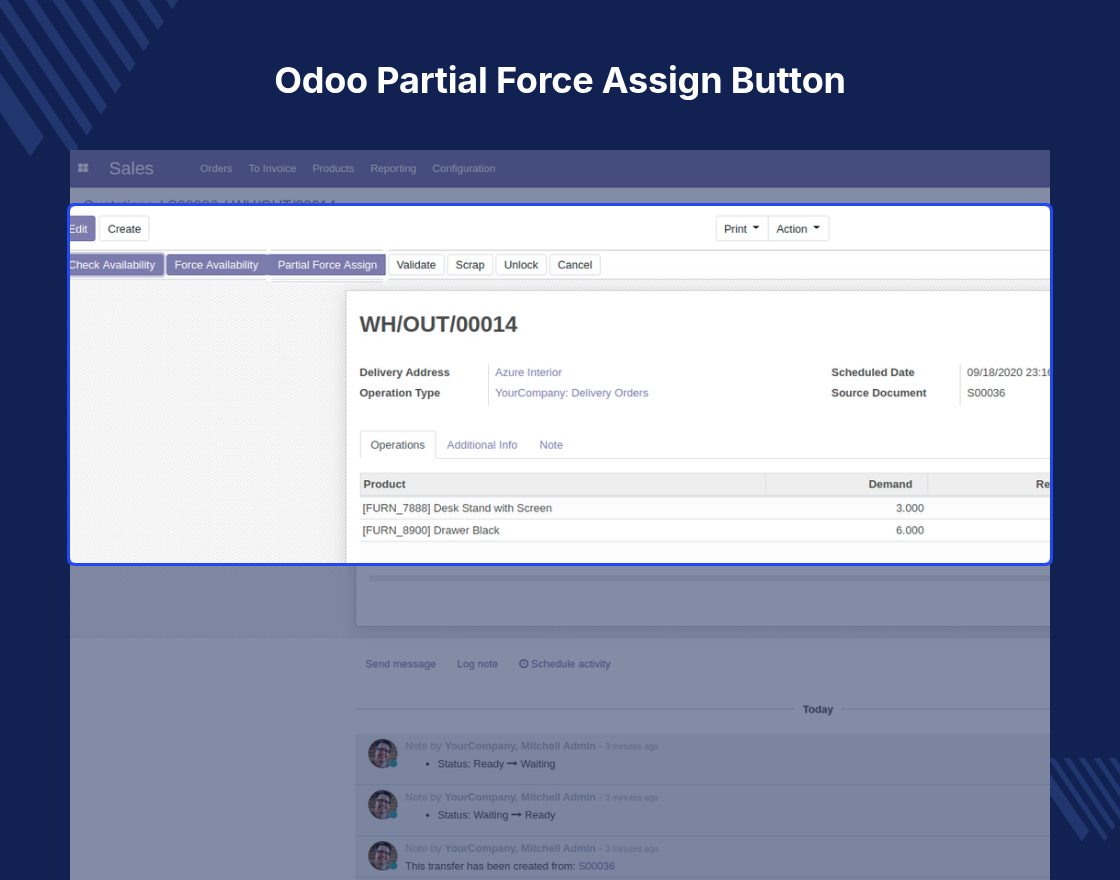Open the apps grid menu icon
The height and width of the screenshot is (880, 1120).
click(83, 168)
